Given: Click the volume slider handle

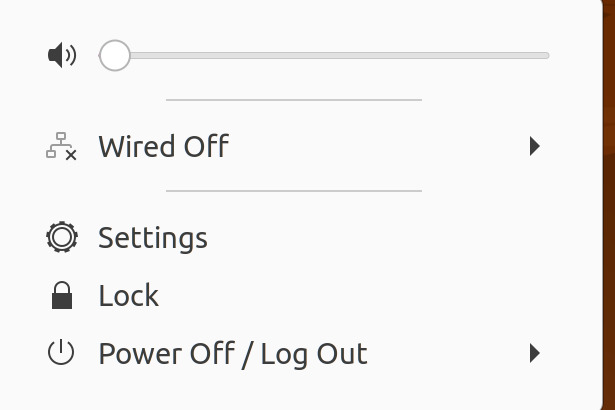Looking at the screenshot, I should tap(115, 56).
